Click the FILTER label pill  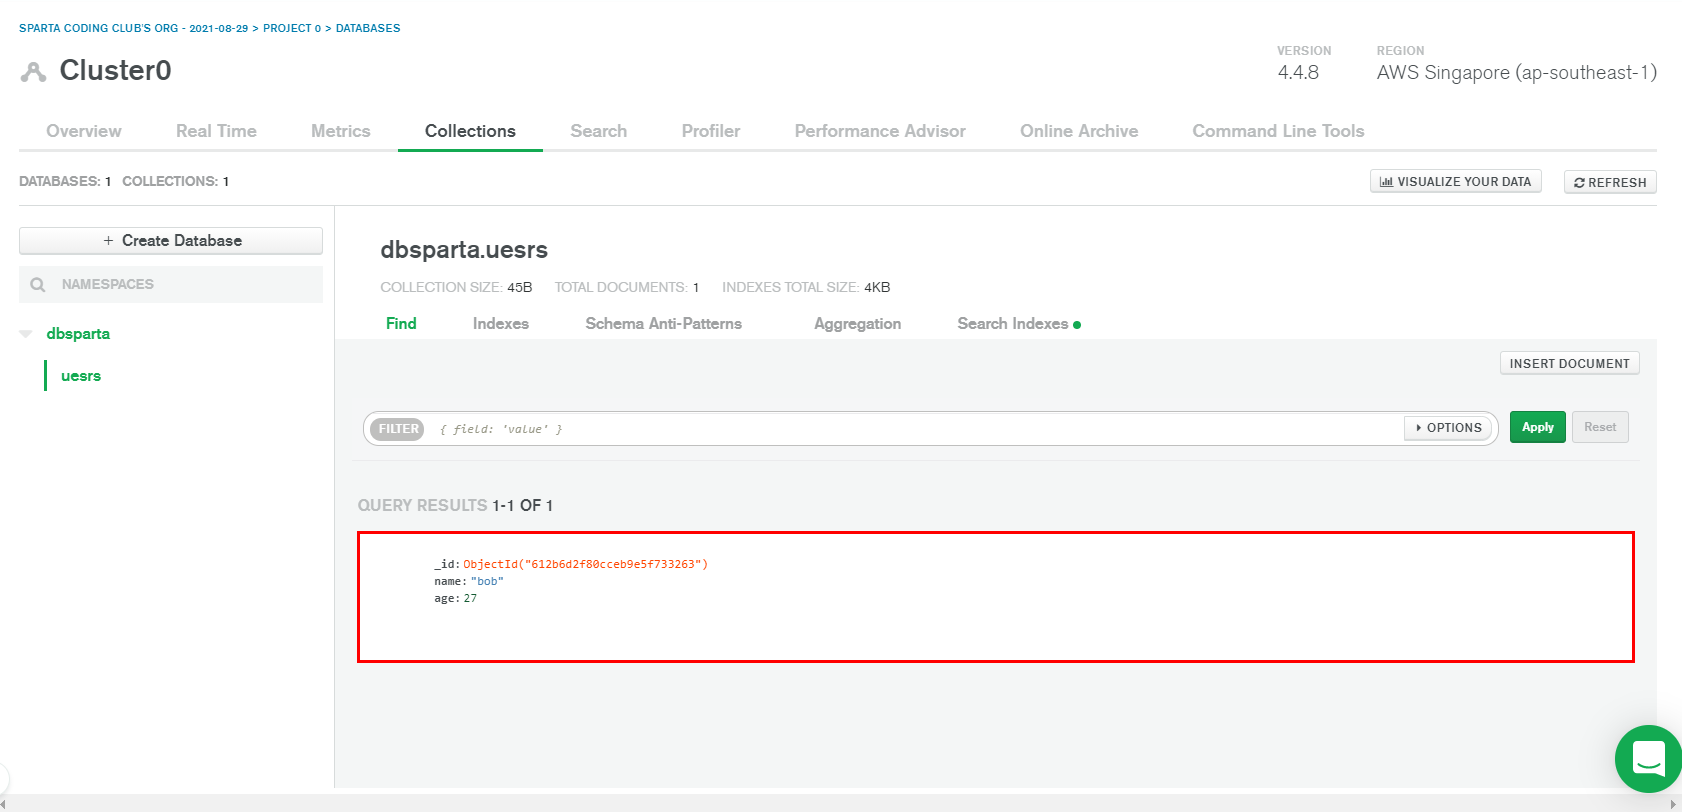398,429
